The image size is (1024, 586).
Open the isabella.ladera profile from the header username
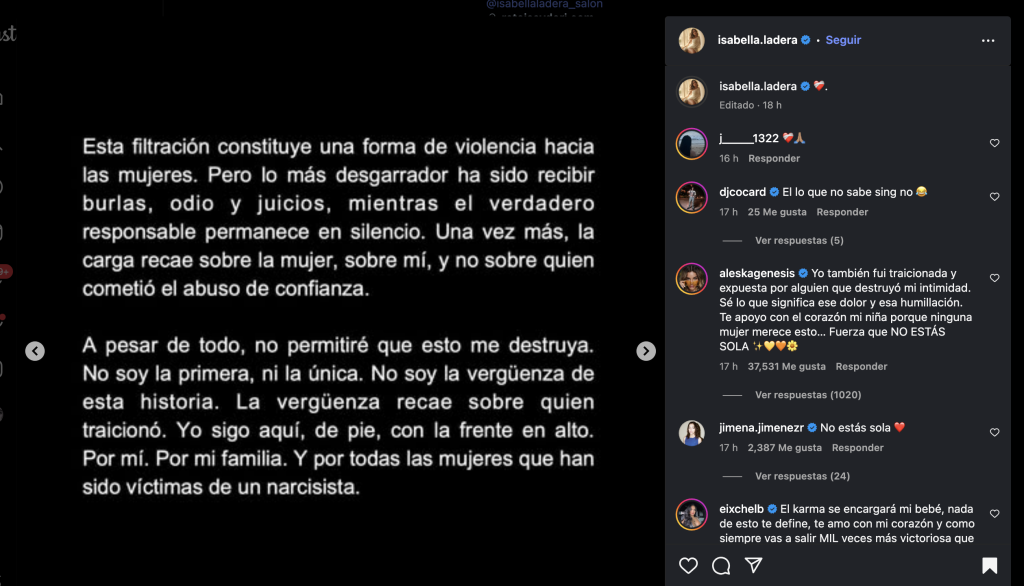point(757,40)
